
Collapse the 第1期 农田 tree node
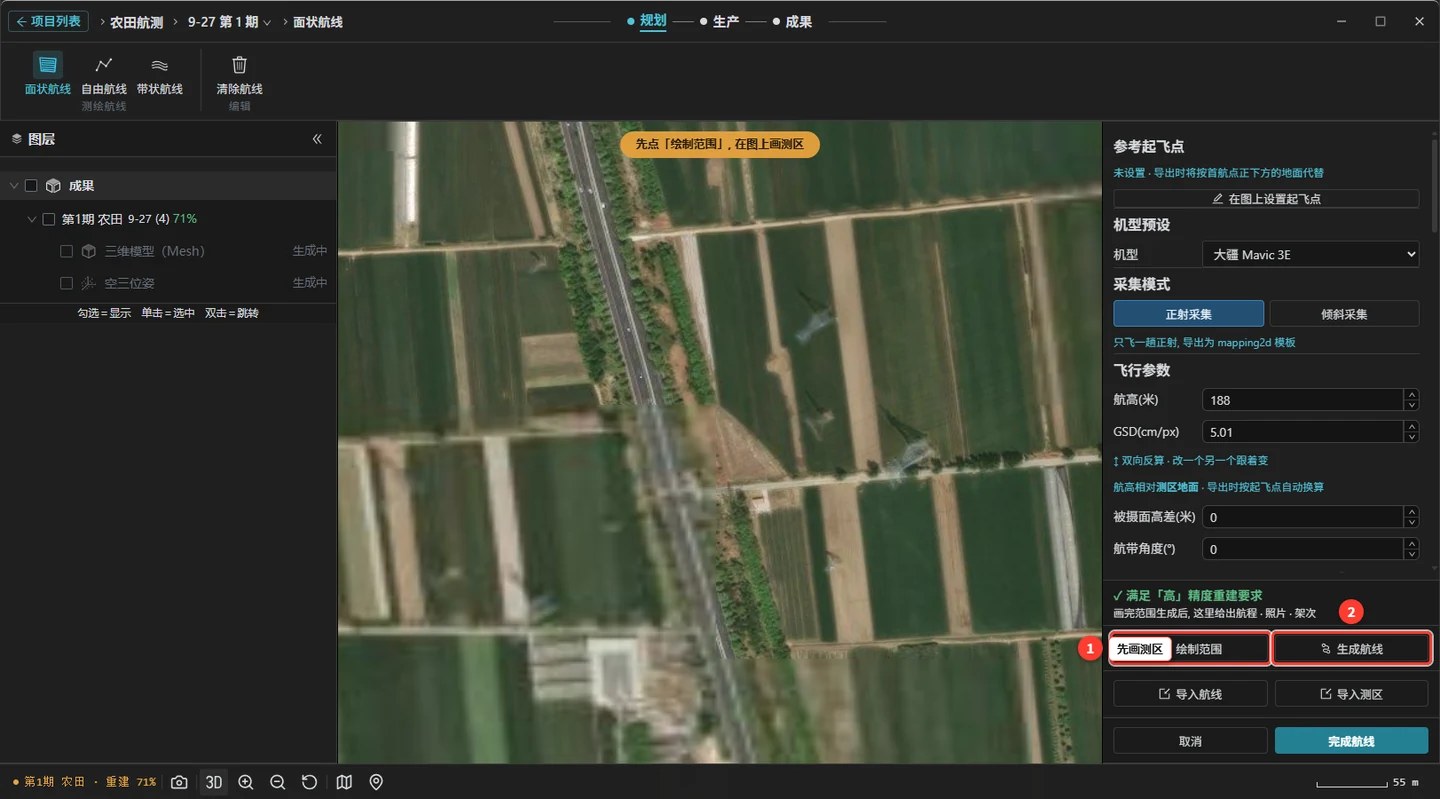pos(32,219)
